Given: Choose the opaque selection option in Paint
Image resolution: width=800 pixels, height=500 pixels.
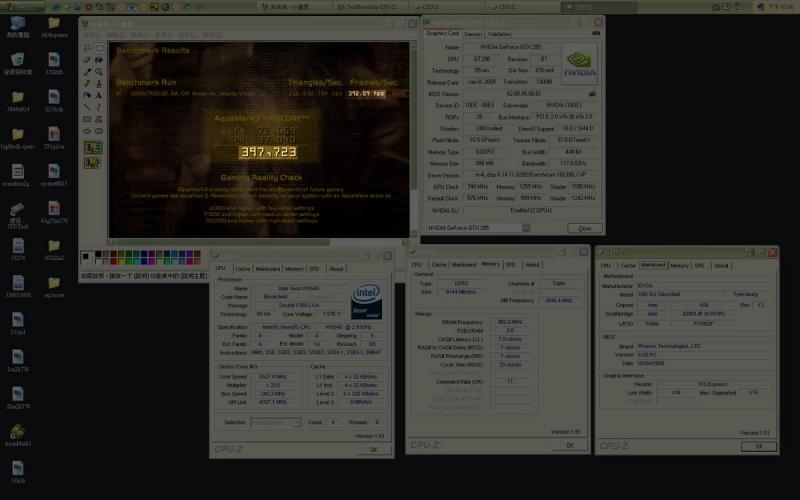Looking at the screenshot, I should click(x=93, y=148).
